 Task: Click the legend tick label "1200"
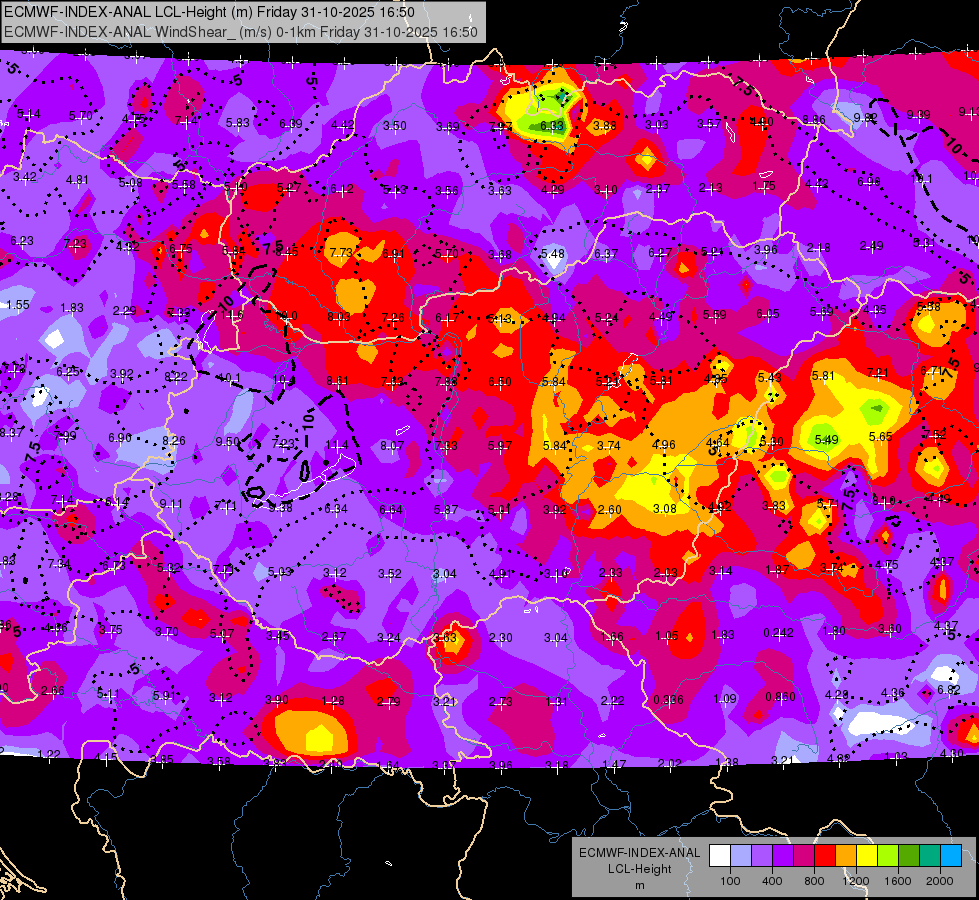pos(856,881)
